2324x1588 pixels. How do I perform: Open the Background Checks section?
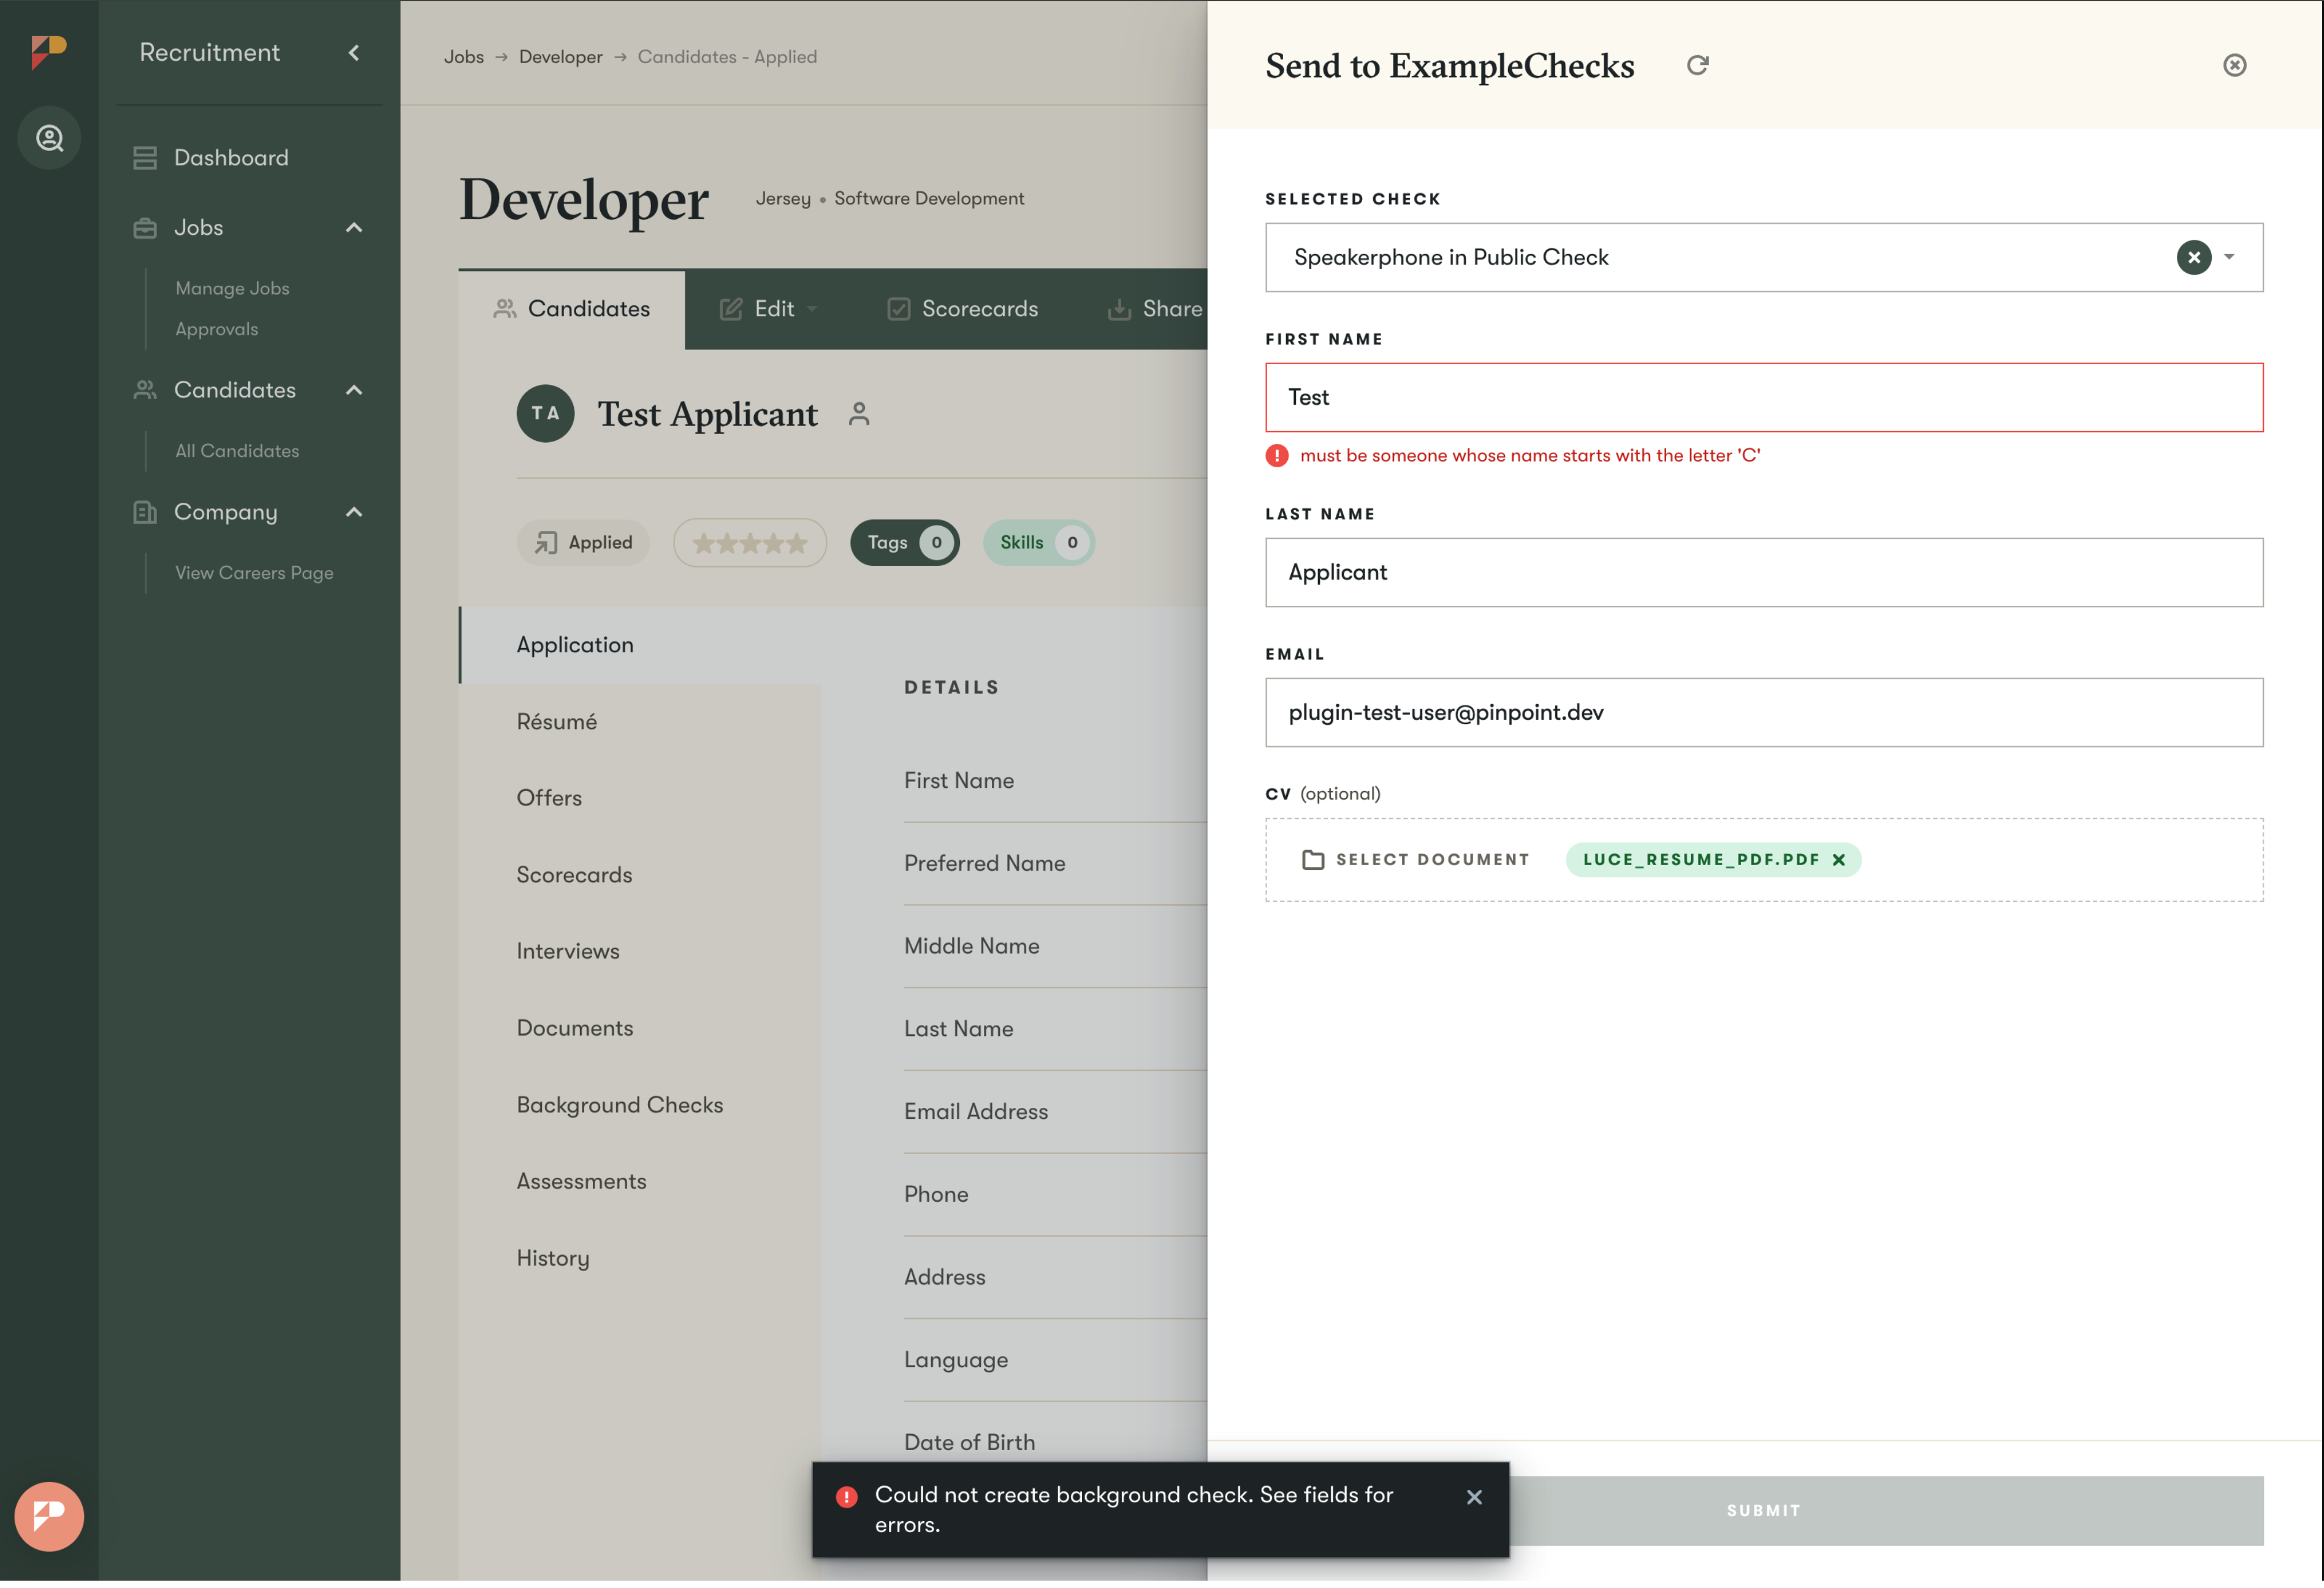(x=619, y=1104)
